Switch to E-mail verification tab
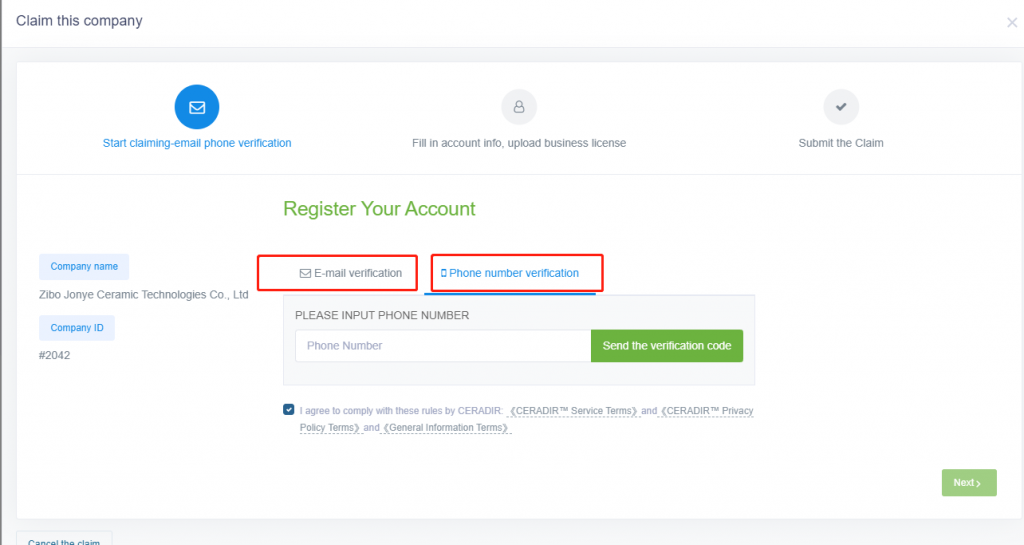 coord(351,273)
